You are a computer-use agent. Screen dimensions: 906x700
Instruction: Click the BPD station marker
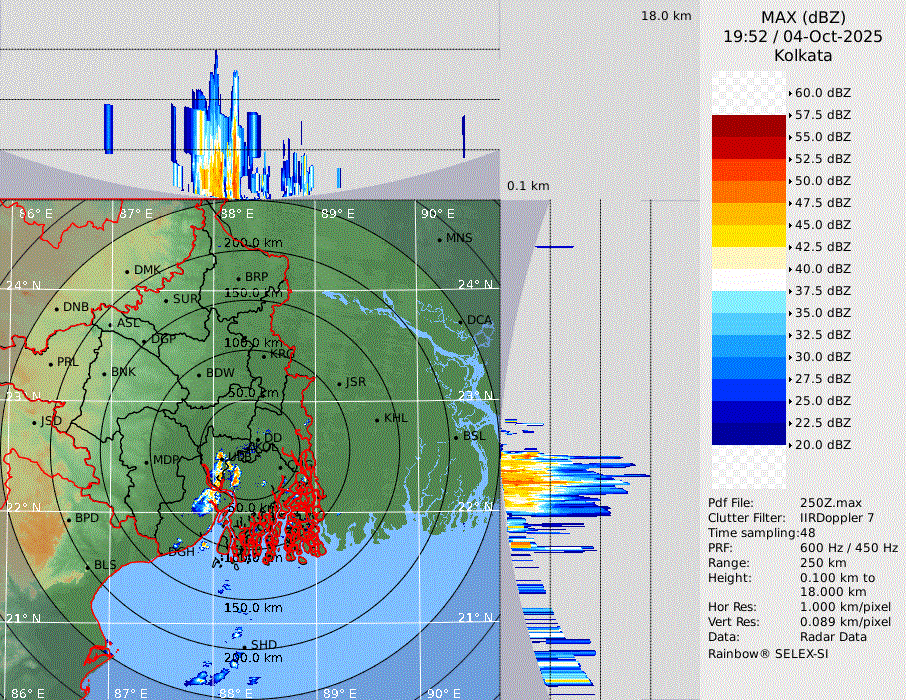click(69, 519)
